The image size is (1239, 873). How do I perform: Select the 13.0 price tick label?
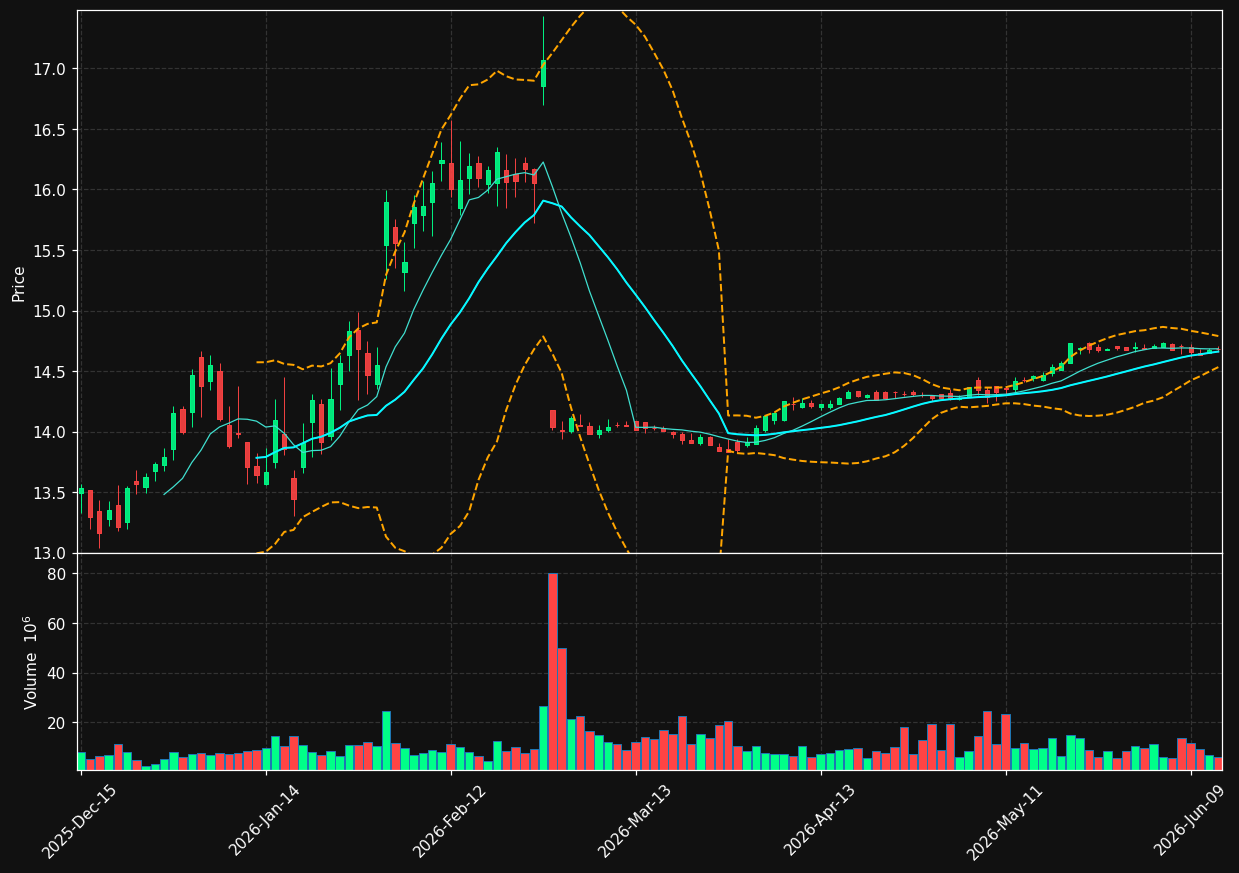(51, 553)
